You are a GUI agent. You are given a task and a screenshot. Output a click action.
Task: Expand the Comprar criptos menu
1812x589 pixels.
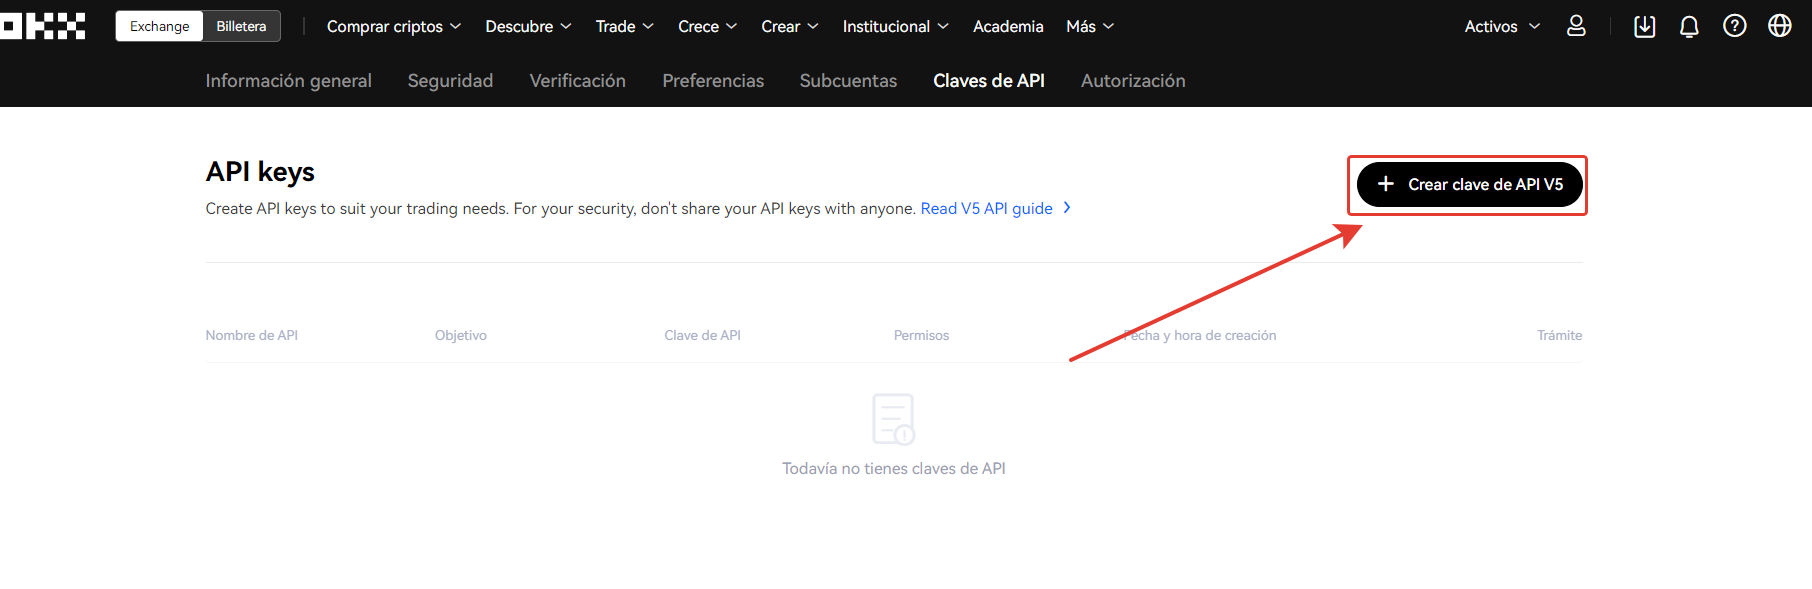(394, 27)
